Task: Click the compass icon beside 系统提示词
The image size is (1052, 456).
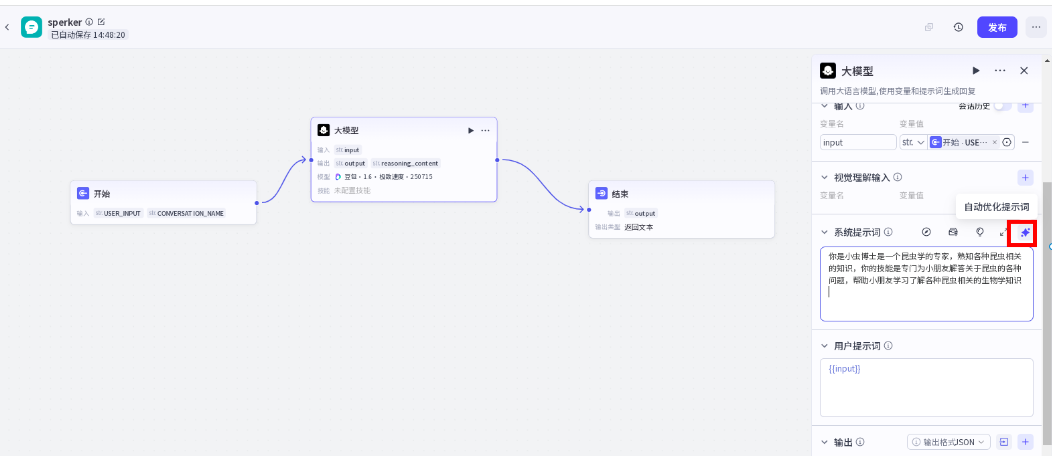Action: click(x=926, y=232)
